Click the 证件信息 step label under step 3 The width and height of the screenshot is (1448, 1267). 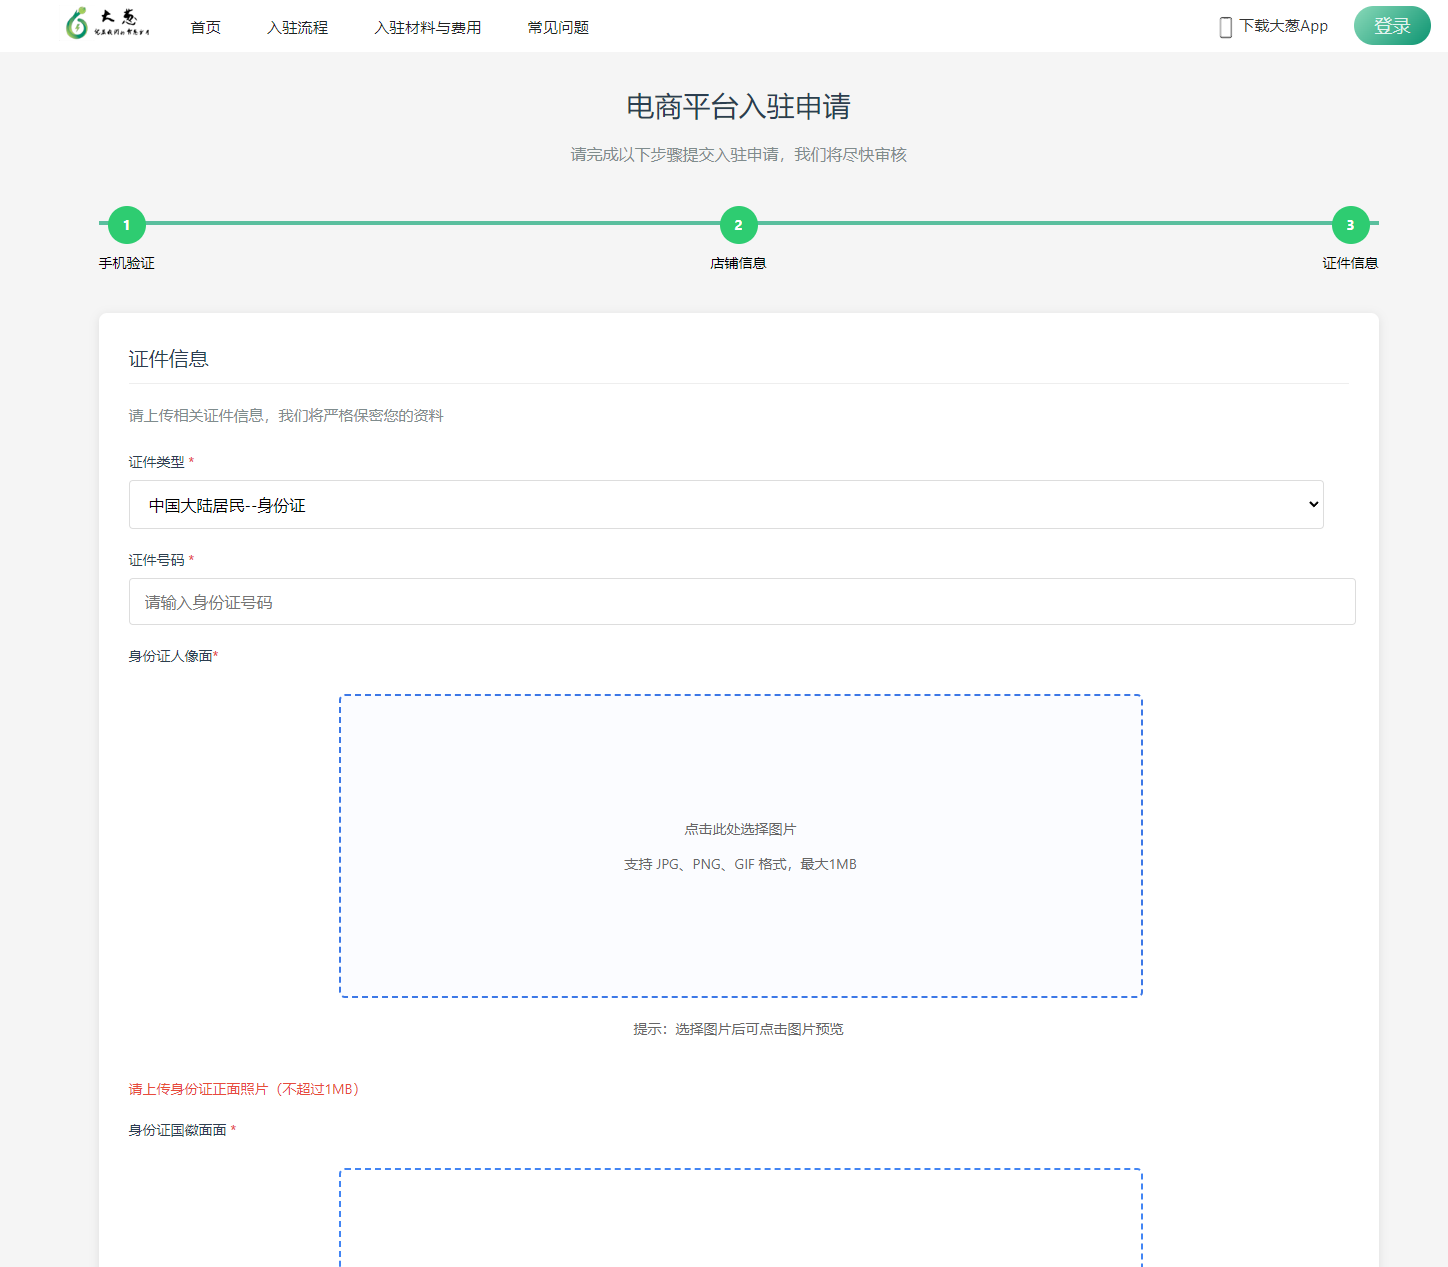tap(1350, 263)
